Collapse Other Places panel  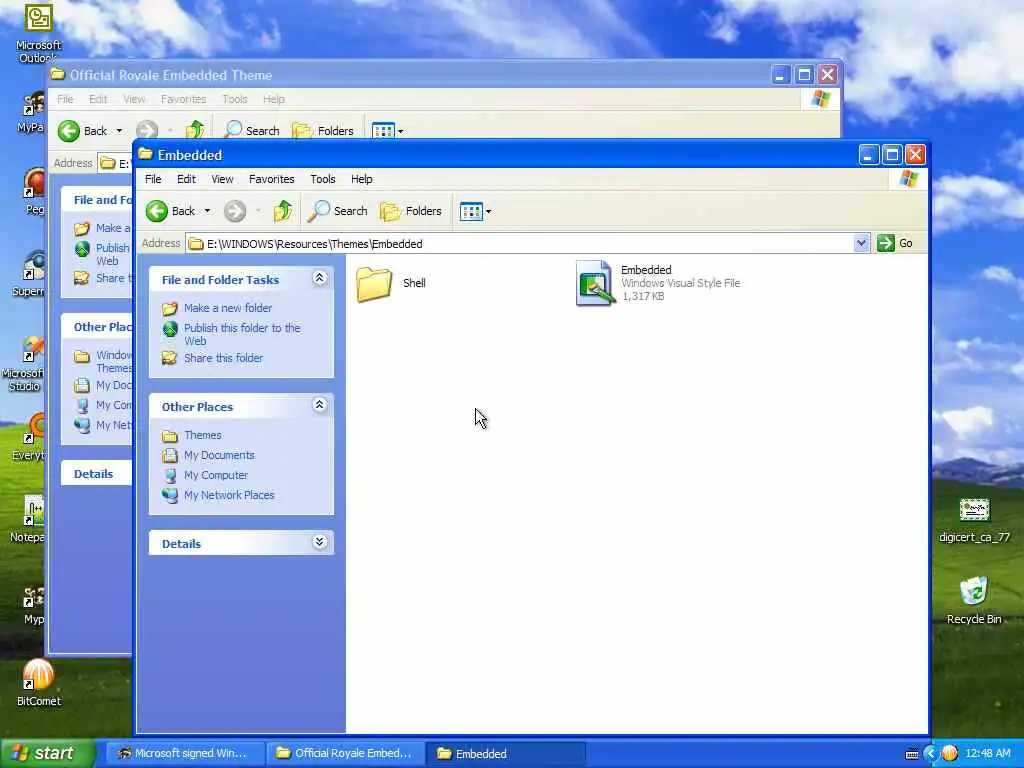click(x=319, y=405)
